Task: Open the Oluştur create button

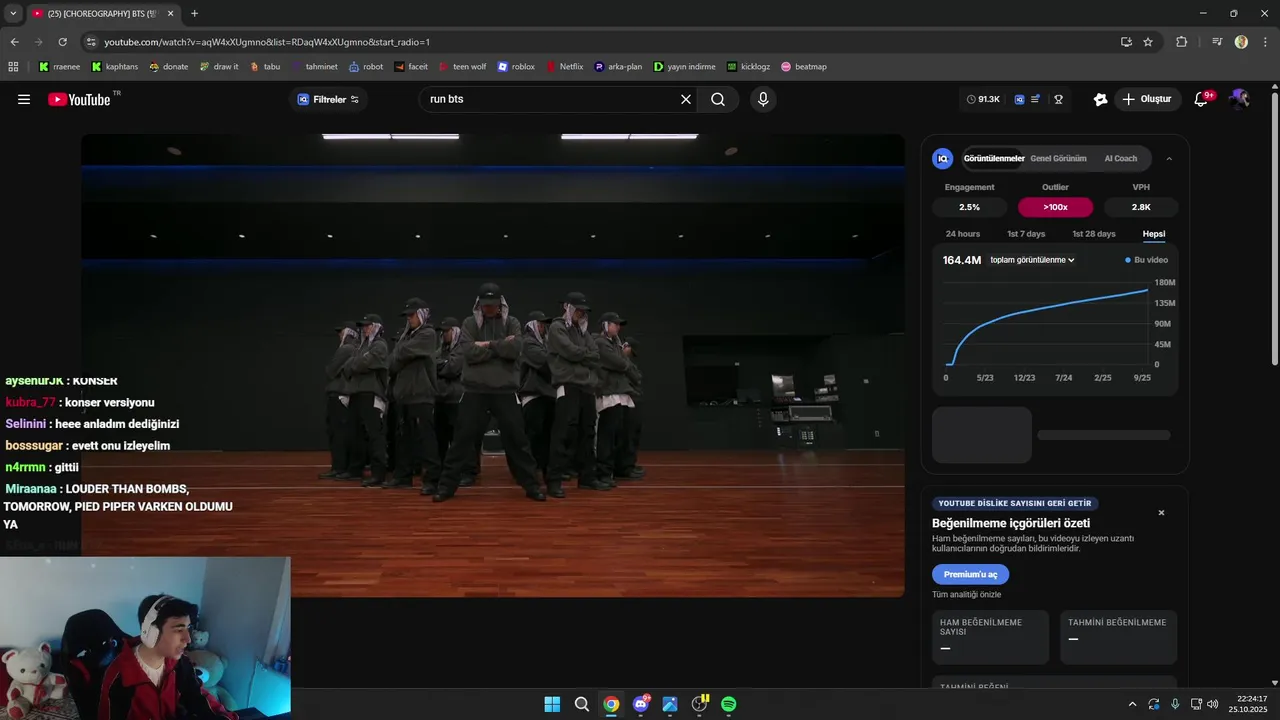Action: [1146, 99]
